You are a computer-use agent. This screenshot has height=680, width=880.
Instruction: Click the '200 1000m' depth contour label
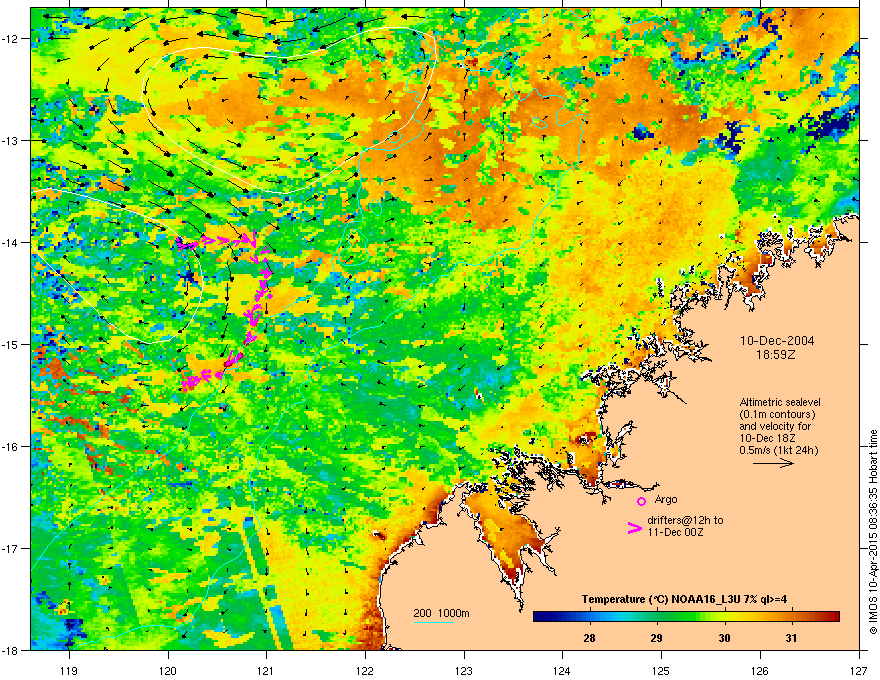point(441,613)
